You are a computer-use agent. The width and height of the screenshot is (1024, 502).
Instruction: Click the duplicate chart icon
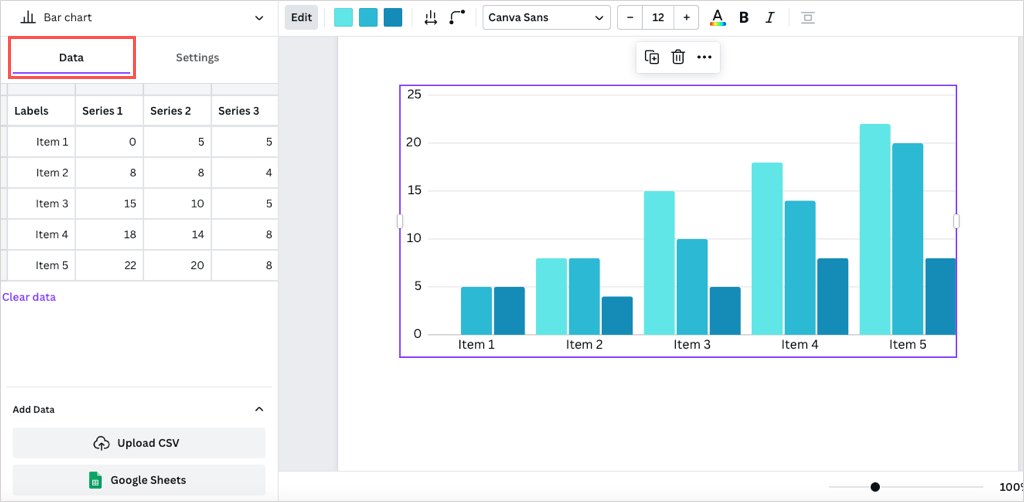tap(652, 58)
